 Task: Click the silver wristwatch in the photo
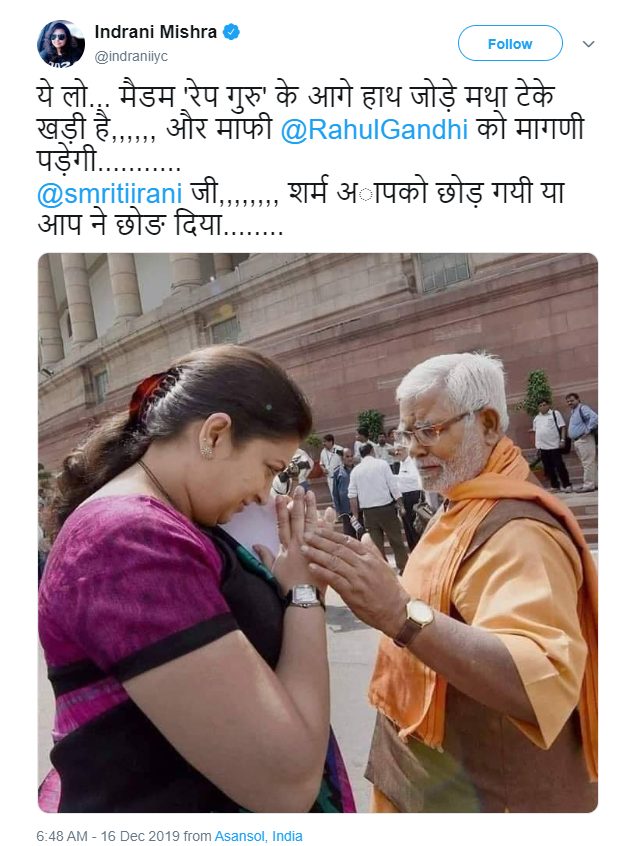[305, 596]
